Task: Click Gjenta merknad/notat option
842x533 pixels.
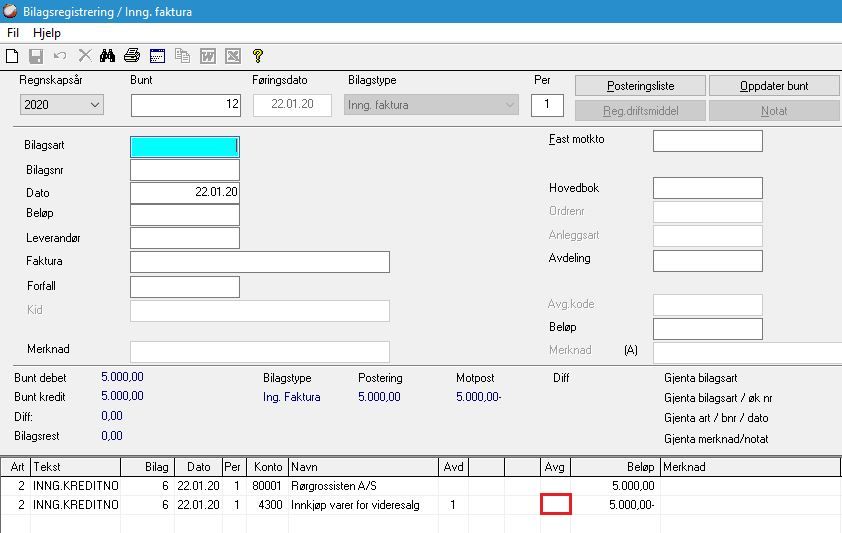Action: coord(716,439)
